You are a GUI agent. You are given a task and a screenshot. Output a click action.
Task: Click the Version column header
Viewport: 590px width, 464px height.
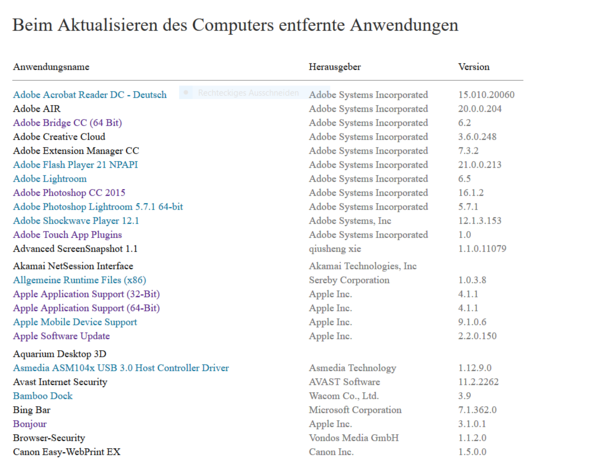point(474,67)
